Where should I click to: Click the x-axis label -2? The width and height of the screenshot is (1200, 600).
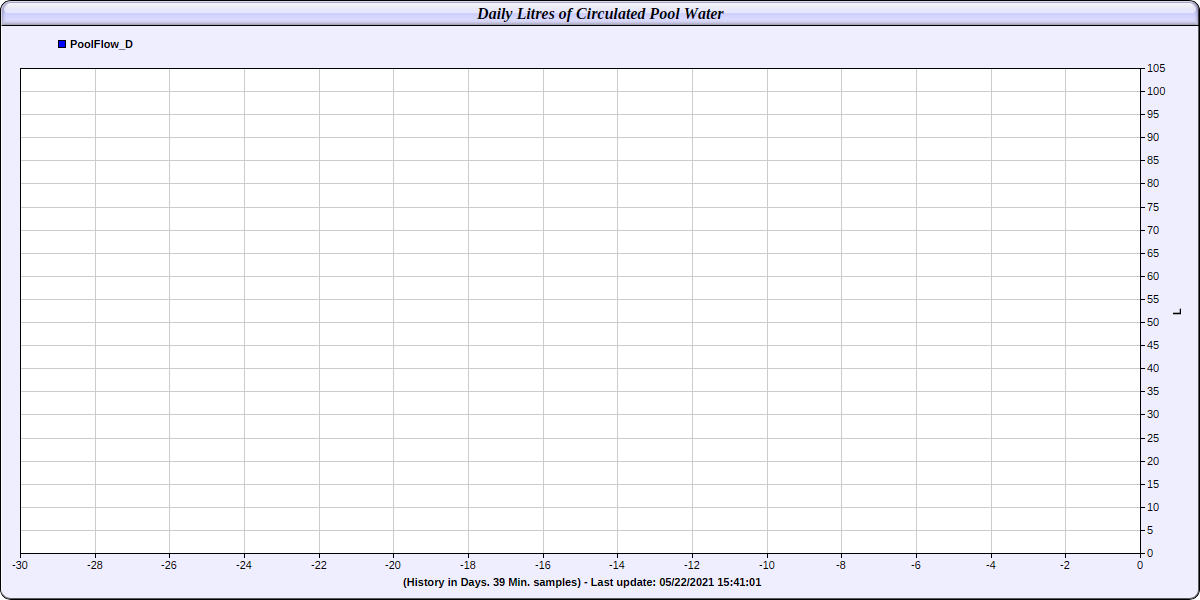(x=1065, y=565)
